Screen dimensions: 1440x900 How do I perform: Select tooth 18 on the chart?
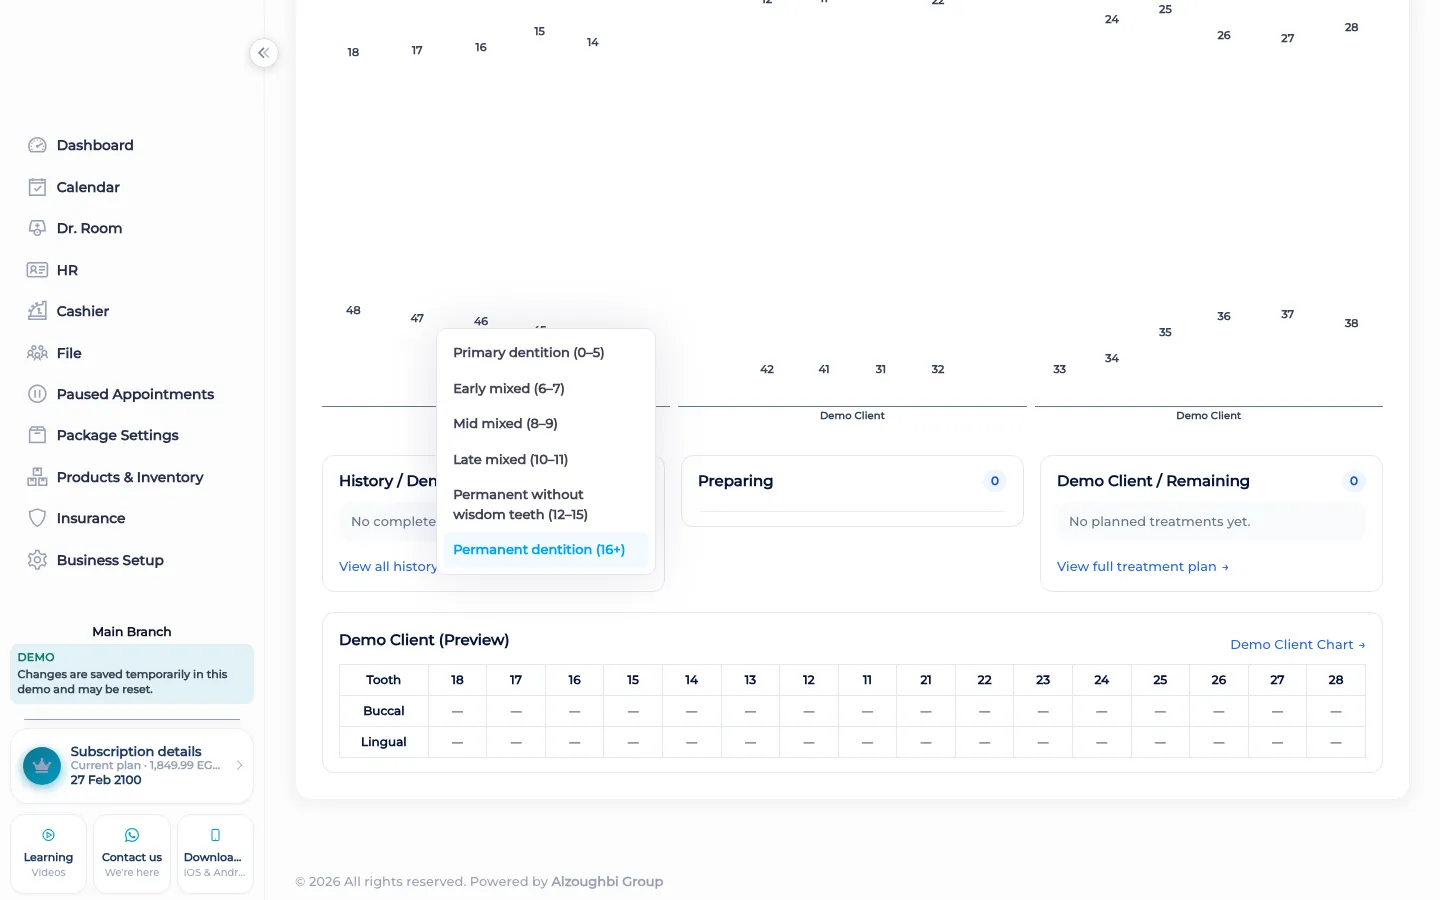coord(353,52)
